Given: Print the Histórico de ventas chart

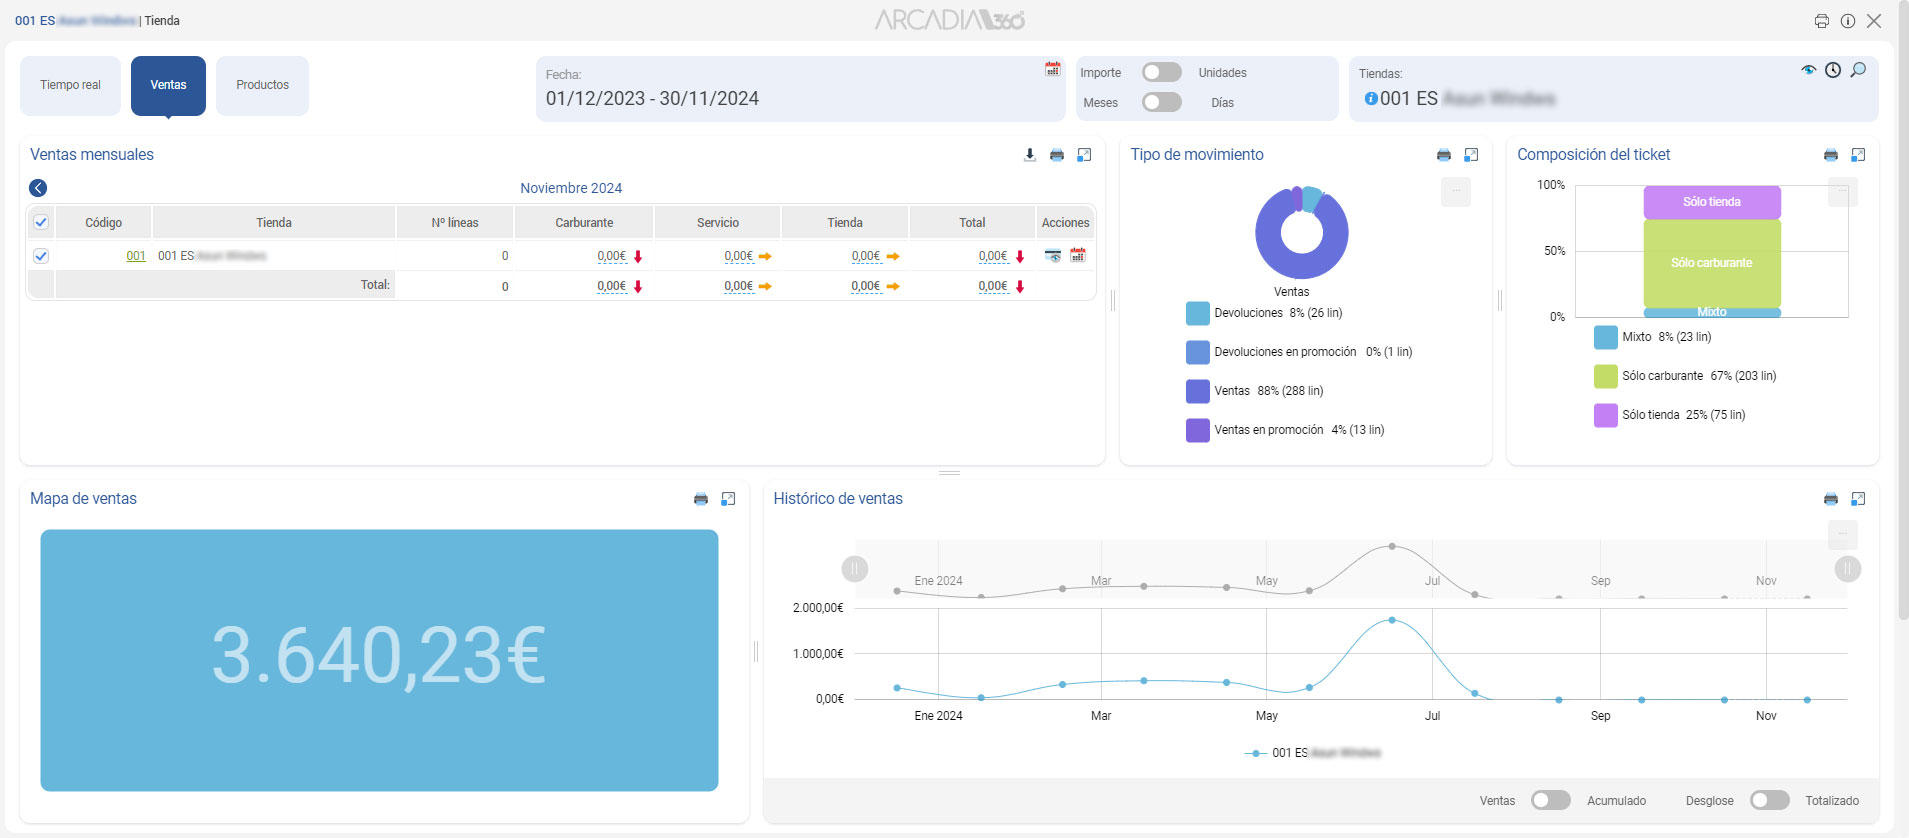Looking at the screenshot, I should pos(1830,499).
